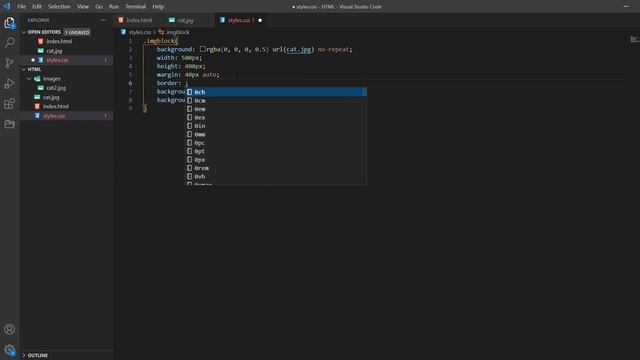640x360 pixels.
Task: Open the Source Control view
Action: (x=9, y=63)
